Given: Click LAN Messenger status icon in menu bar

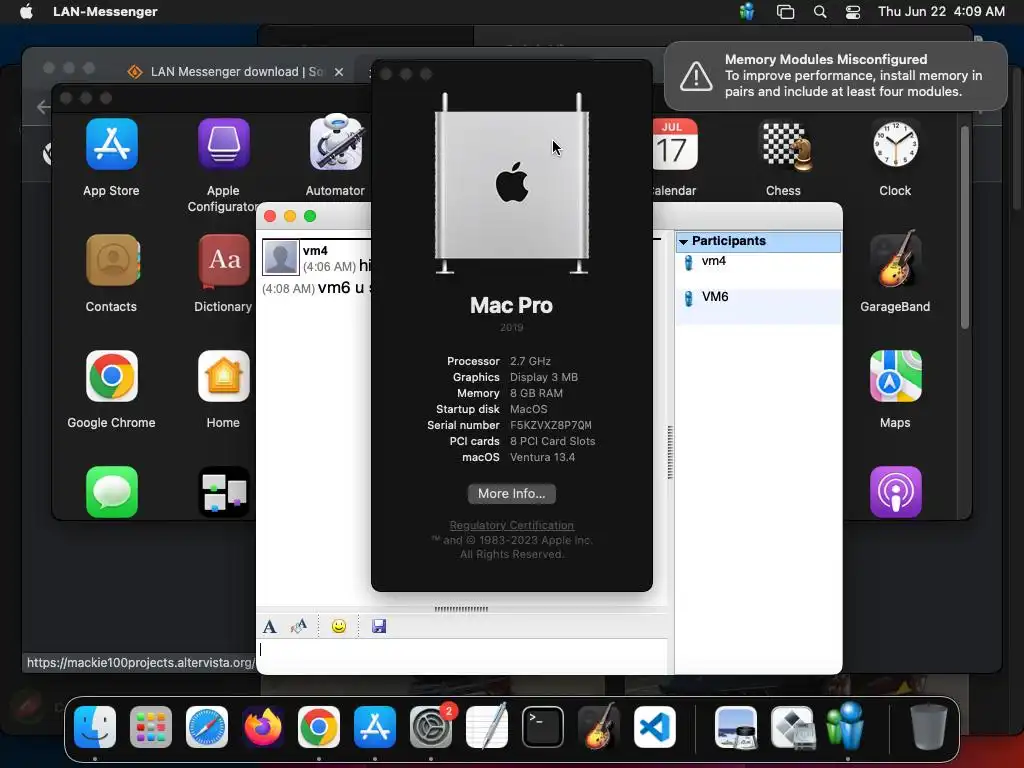Looking at the screenshot, I should (748, 12).
